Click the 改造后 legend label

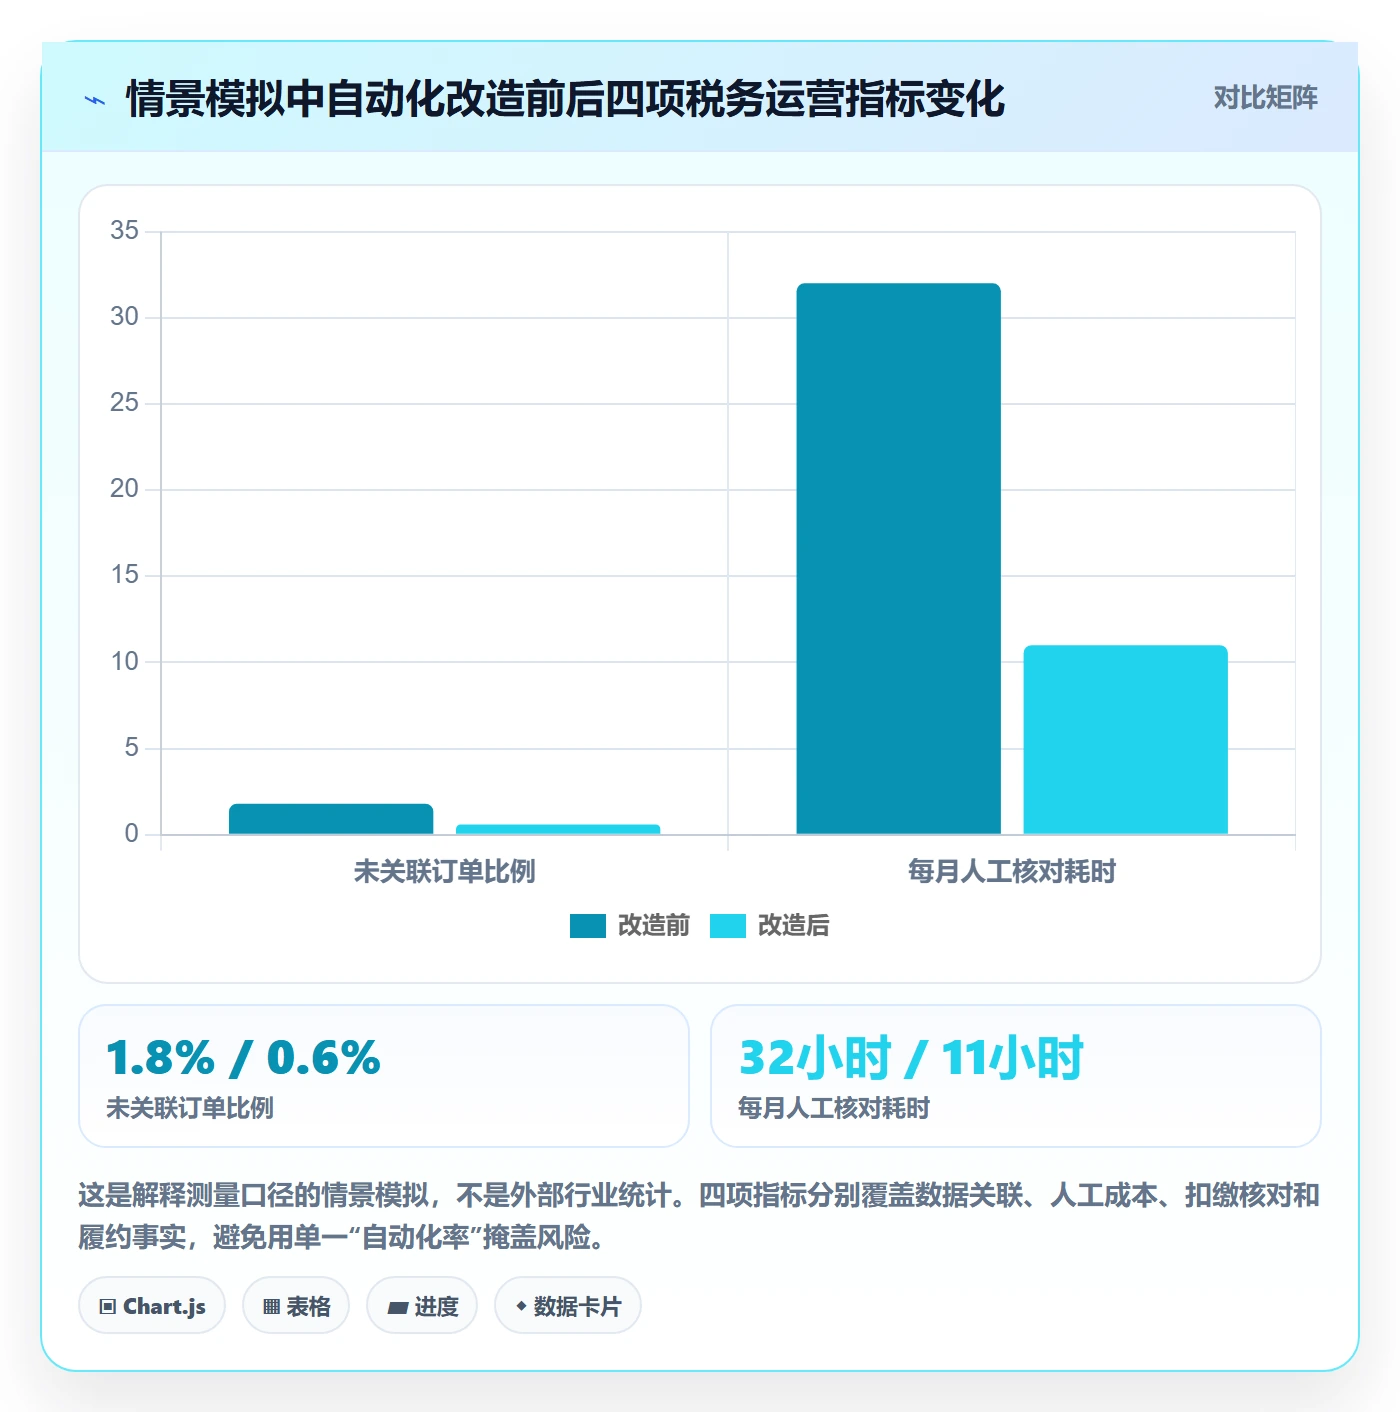[x=794, y=926]
